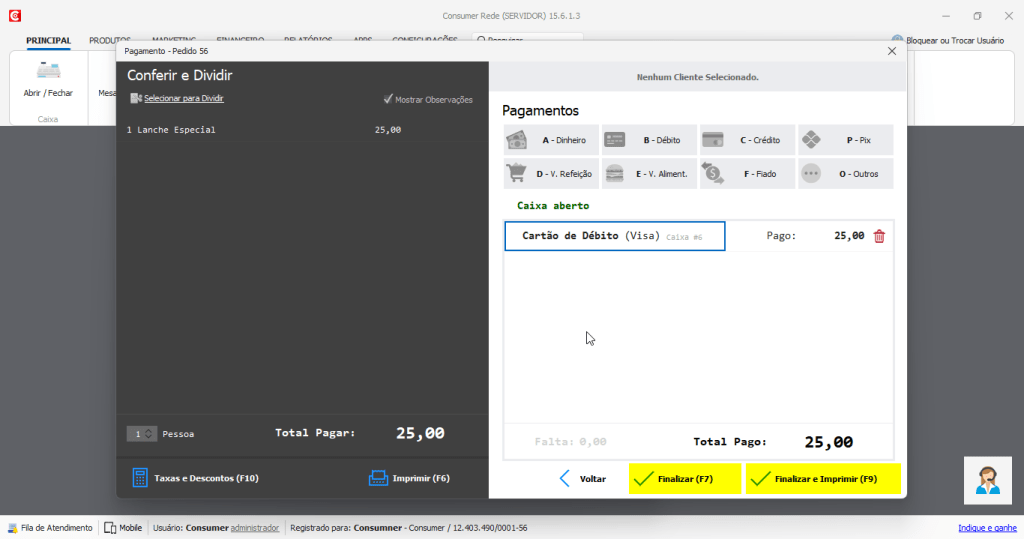Adjust the Pessoa count stepper
Viewport: 1024px width, 539px height.
click(x=149, y=434)
